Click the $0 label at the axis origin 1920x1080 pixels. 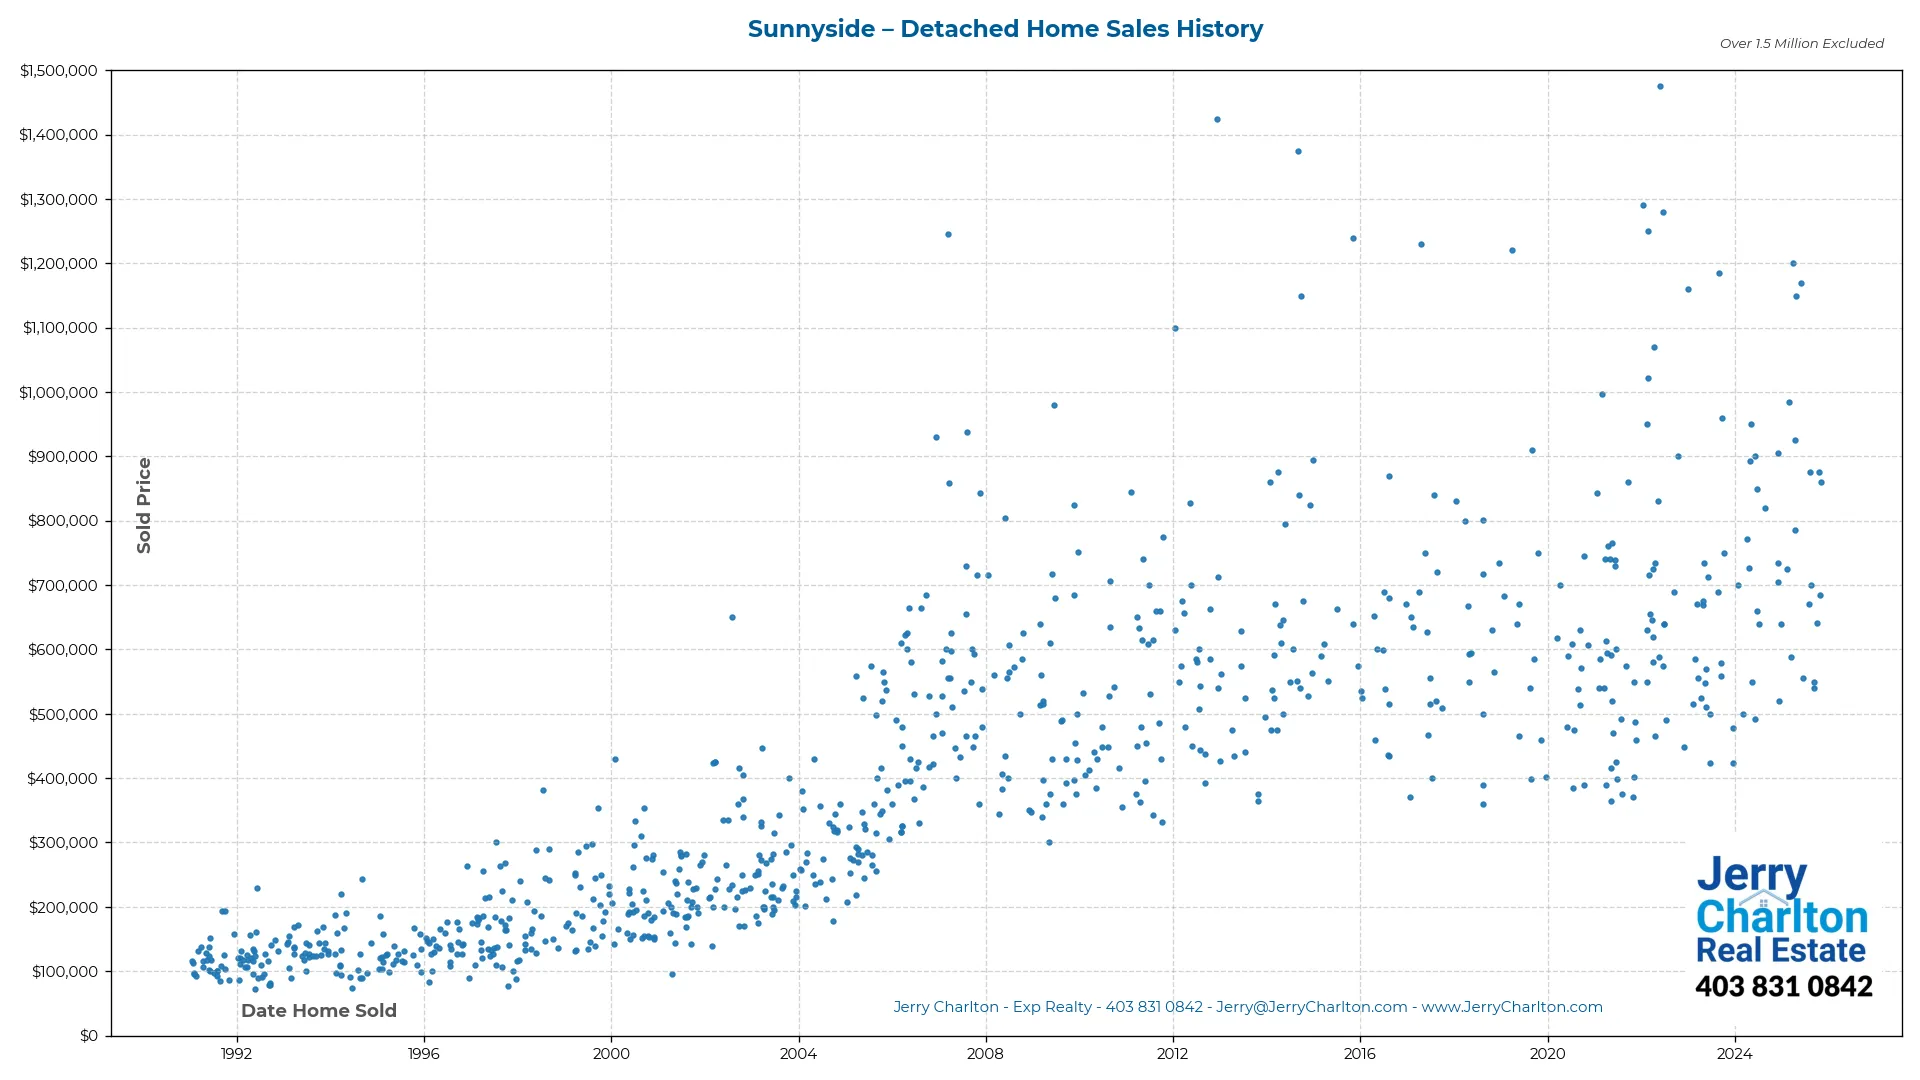(x=88, y=1035)
